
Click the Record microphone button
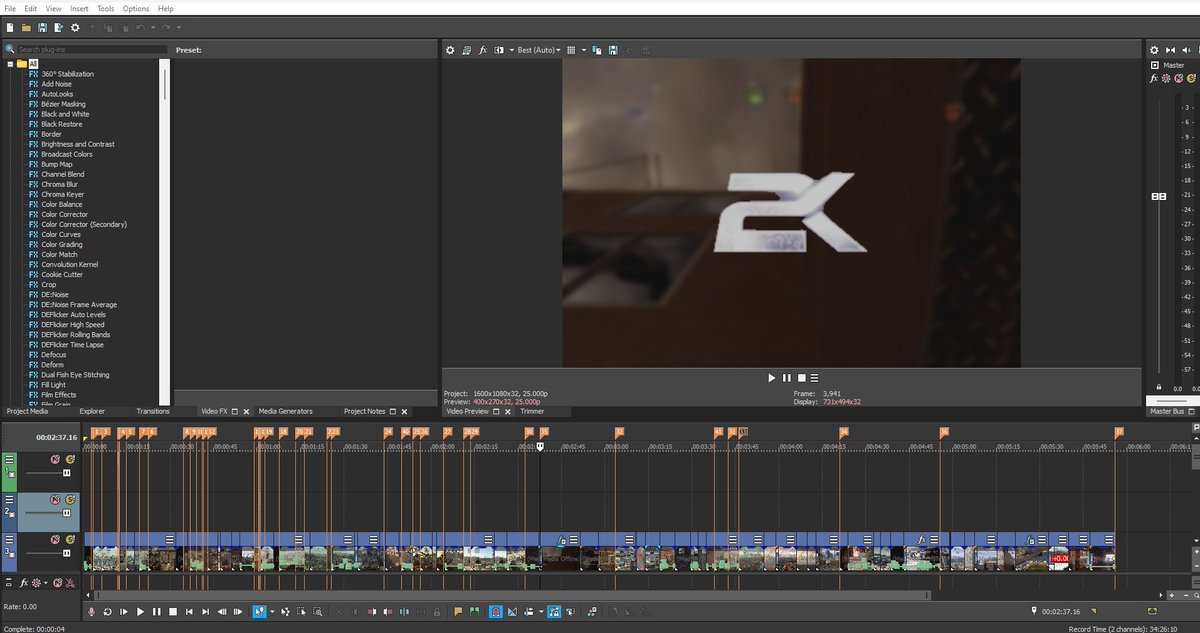pos(90,611)
